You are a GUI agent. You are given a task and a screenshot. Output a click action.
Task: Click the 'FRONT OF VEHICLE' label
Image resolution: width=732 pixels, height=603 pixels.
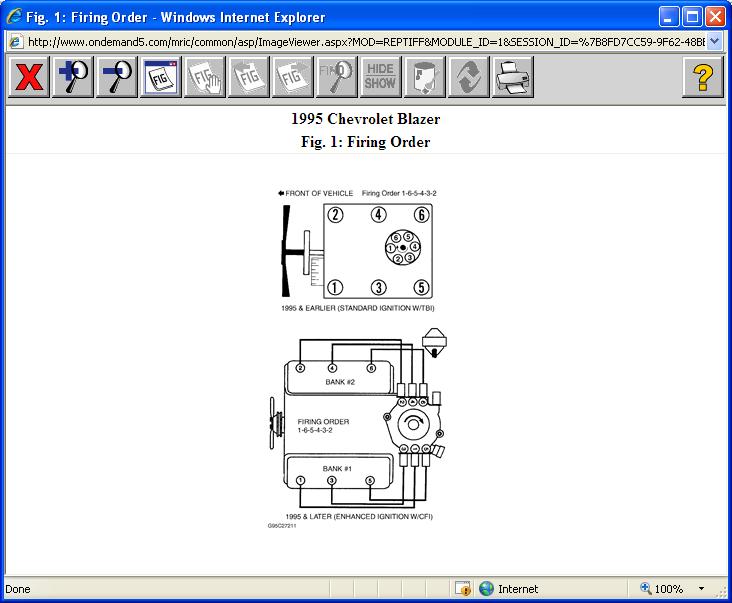(319, 193)
